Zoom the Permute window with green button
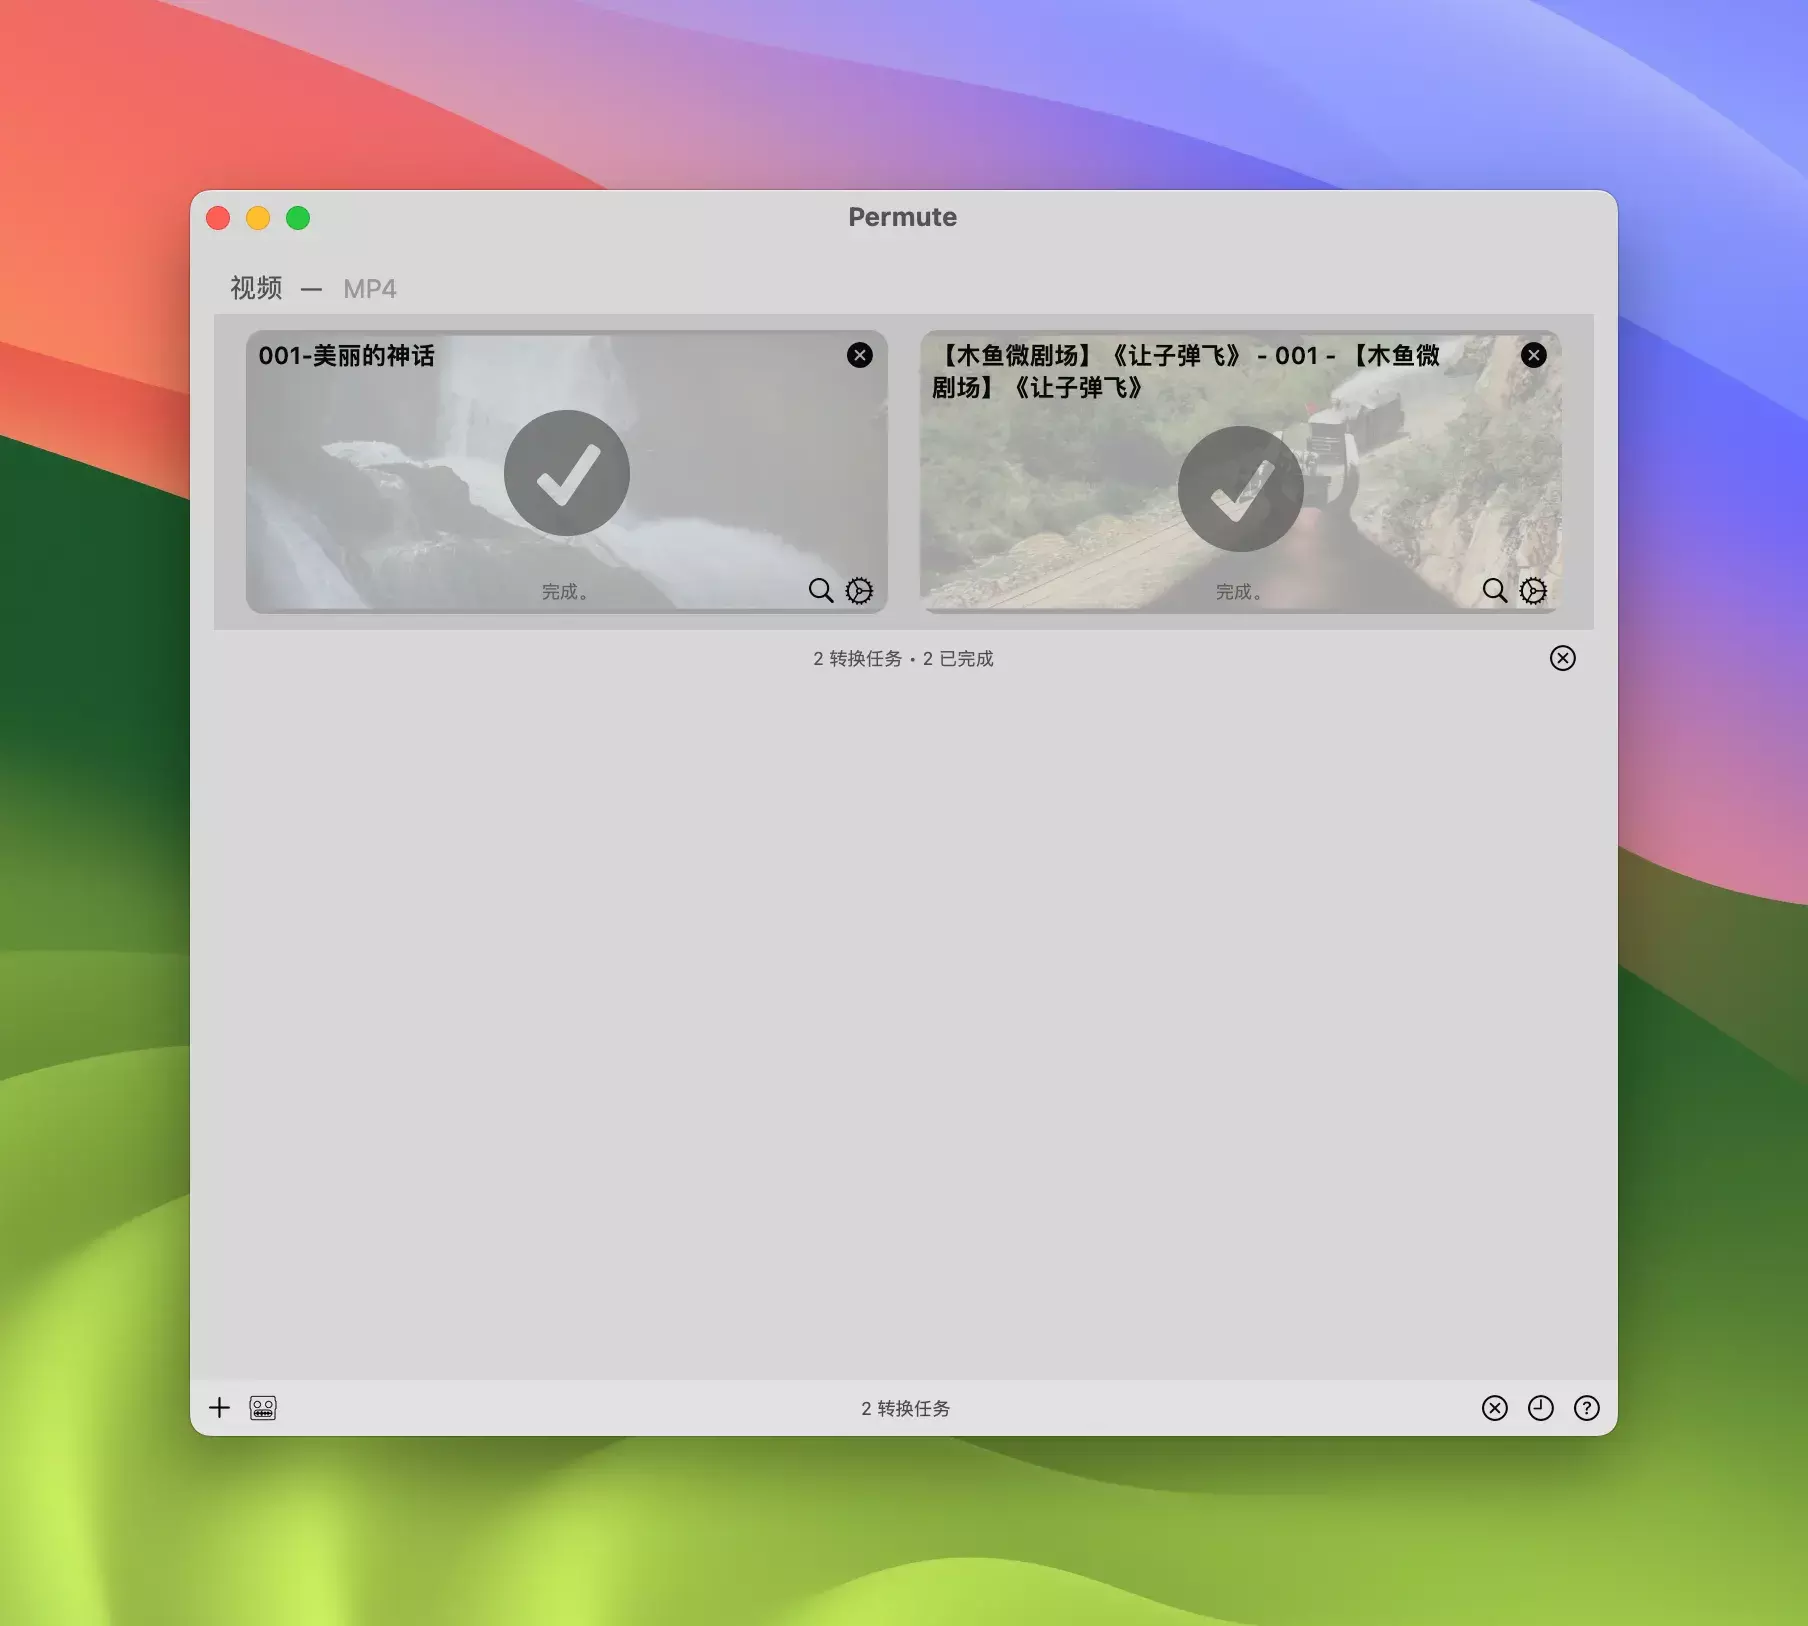1808x1626 pixels. (298, 218)
